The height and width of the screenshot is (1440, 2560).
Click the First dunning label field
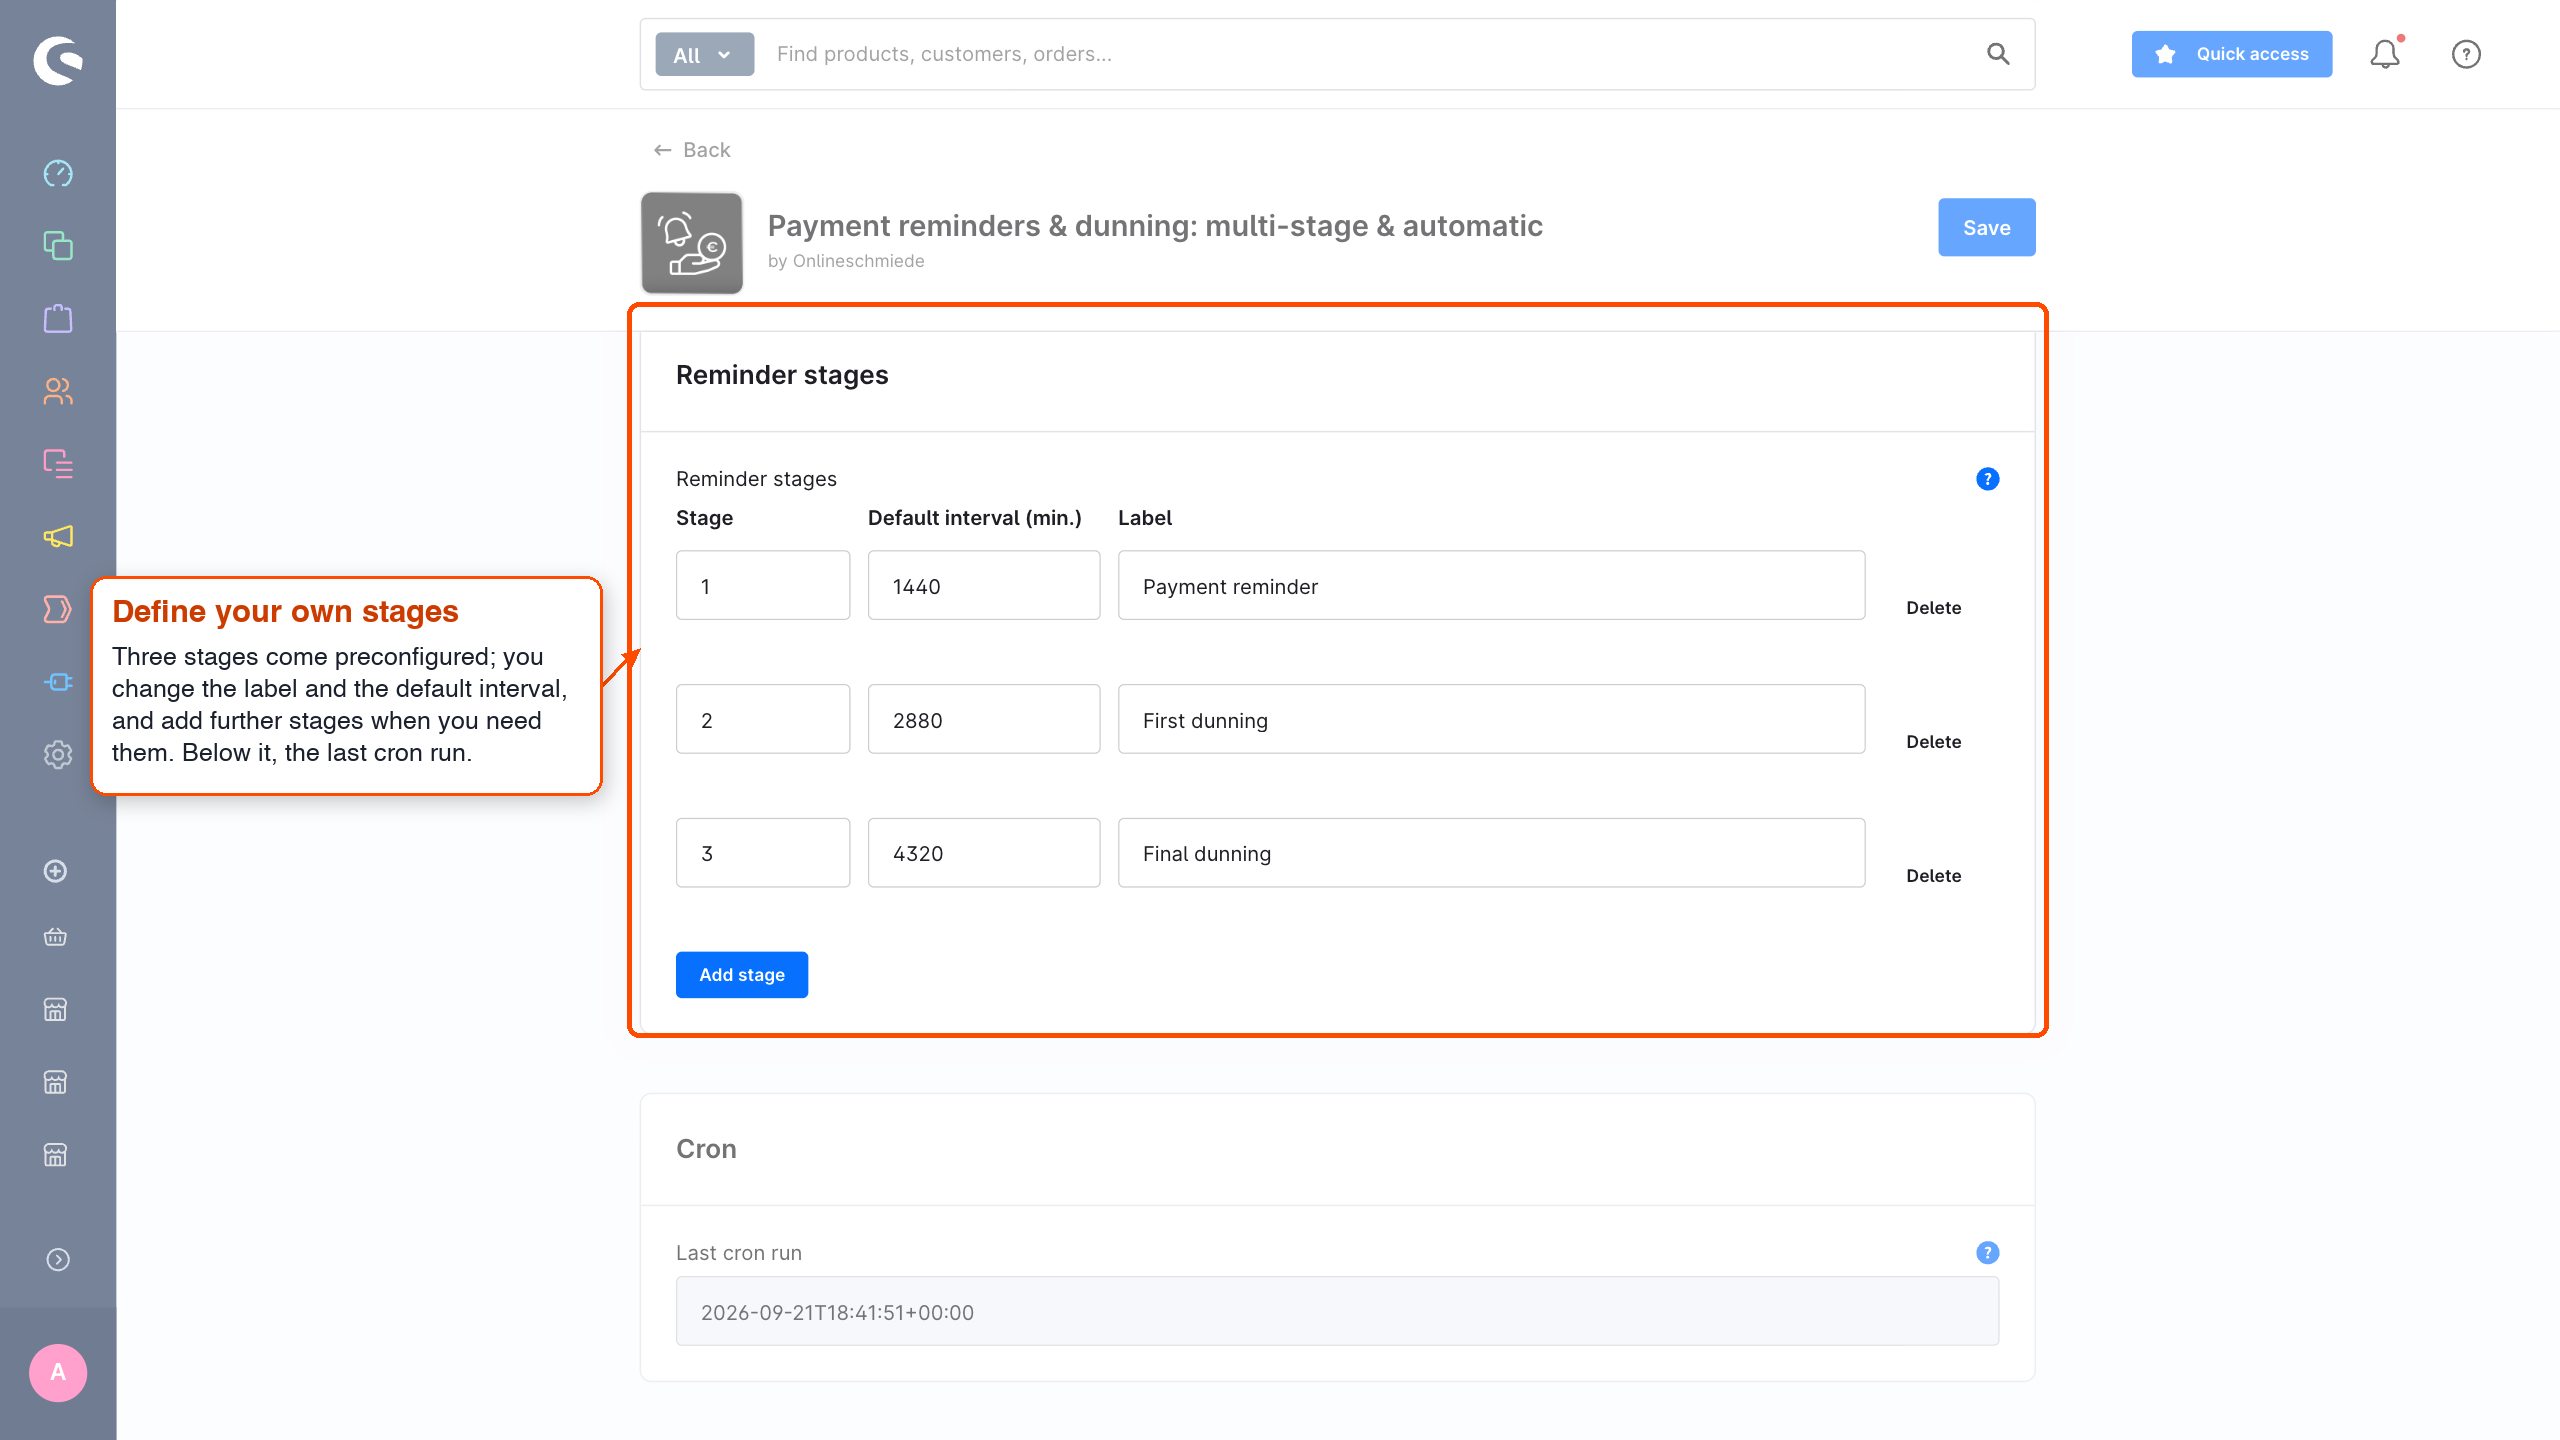[1492, 719]
